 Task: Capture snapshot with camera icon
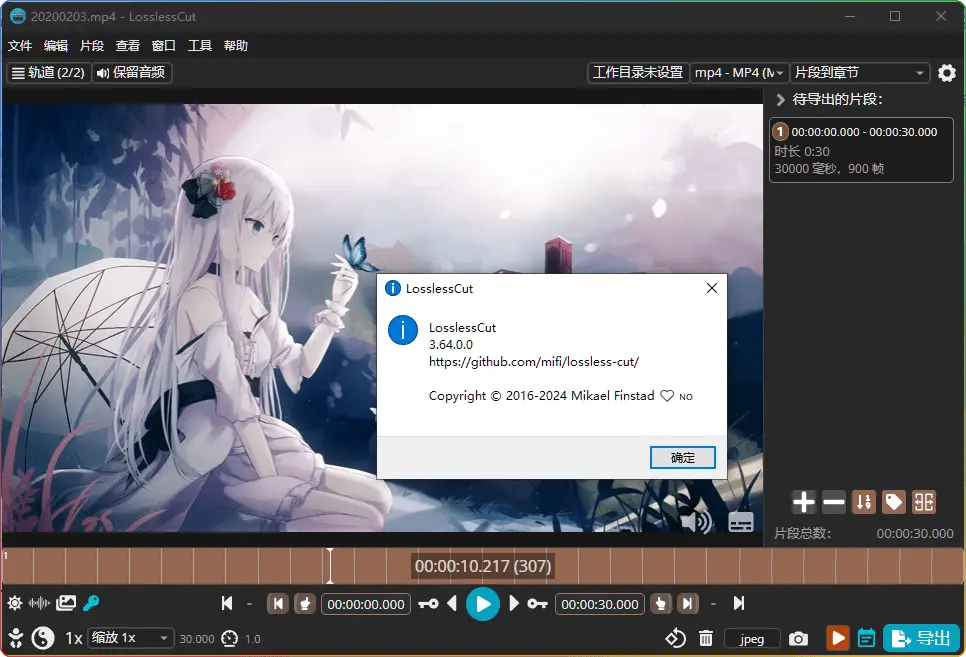point(798,639)
